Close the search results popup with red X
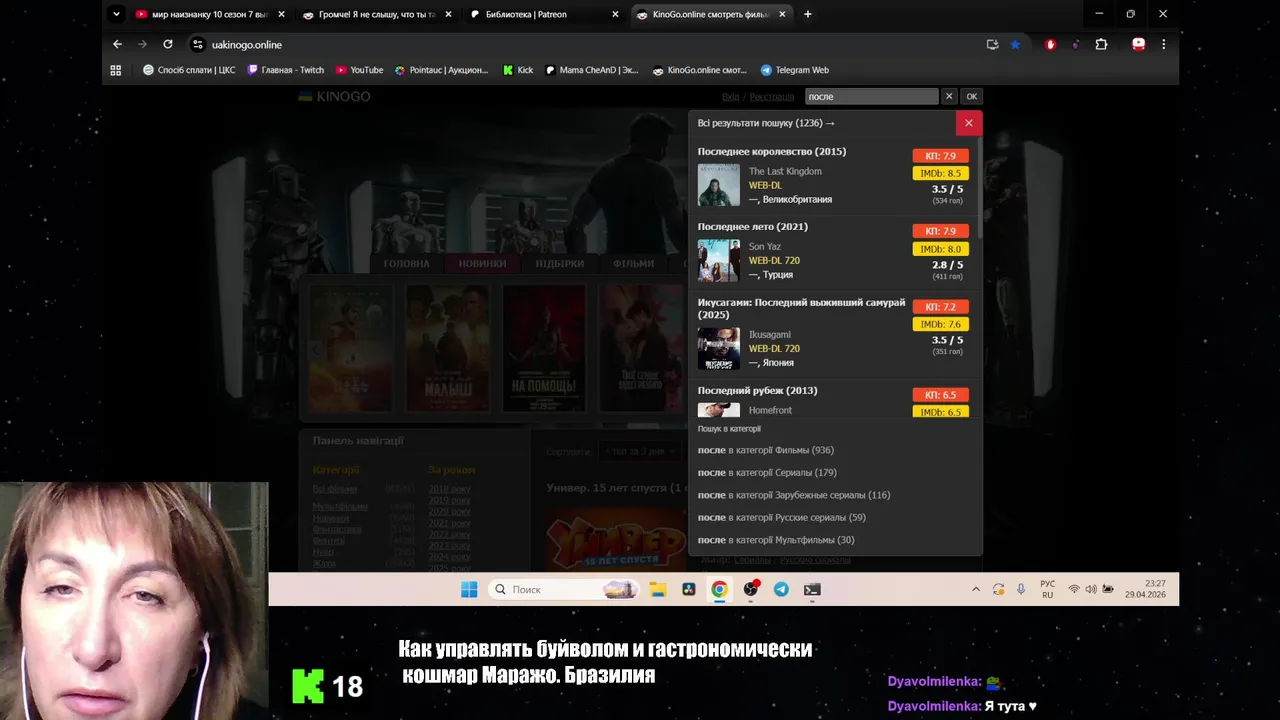The width and height of the screenshot is (1280, 720). tap(968, 123)
